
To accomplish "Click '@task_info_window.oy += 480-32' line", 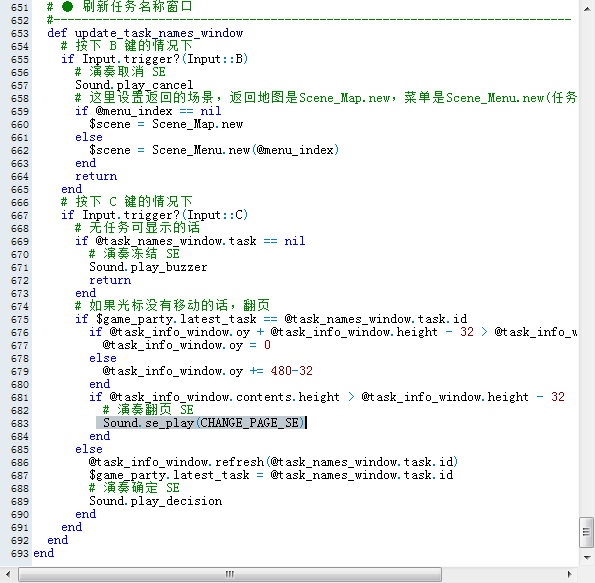I will [208, 371].
